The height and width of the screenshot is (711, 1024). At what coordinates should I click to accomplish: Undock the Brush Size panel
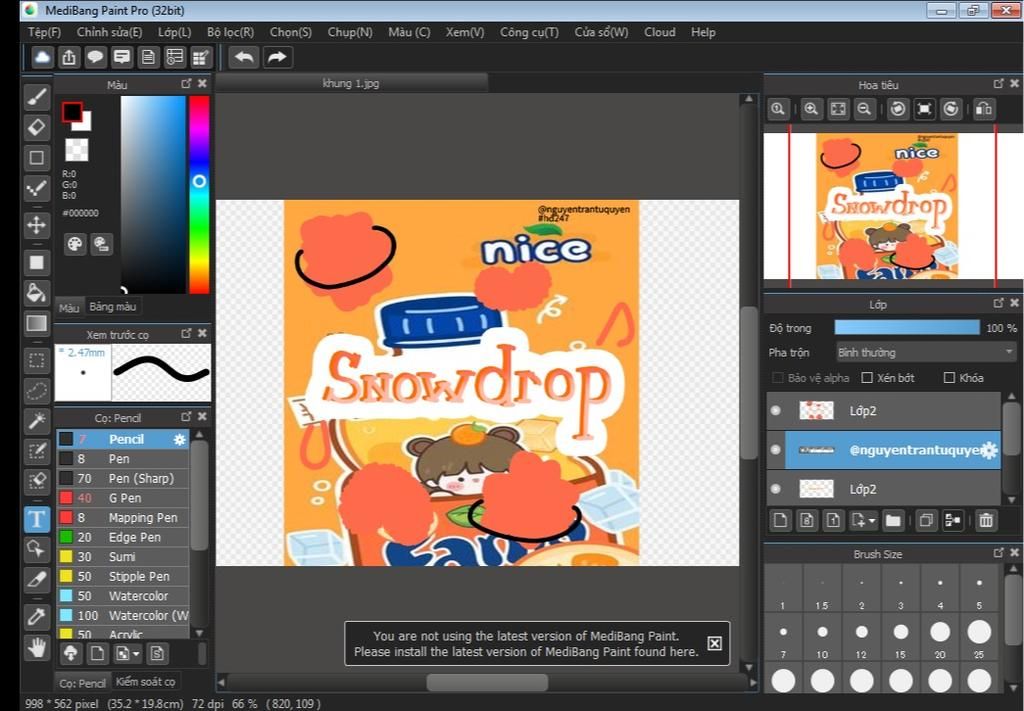point(998,553)
